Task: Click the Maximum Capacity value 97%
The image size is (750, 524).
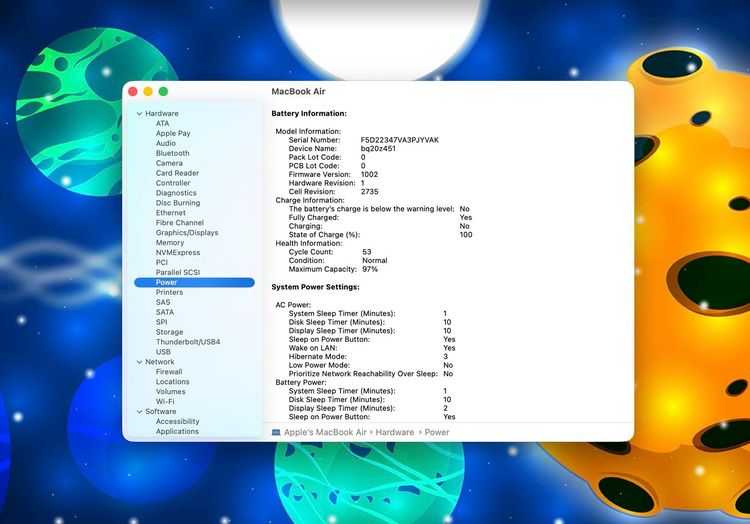Action: tap(370, 270)
